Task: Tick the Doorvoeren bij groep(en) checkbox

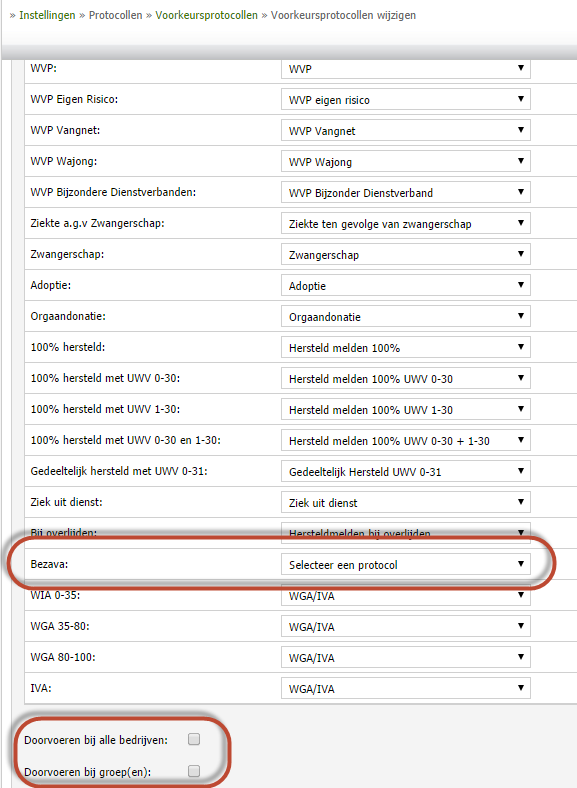Action: 194,771
